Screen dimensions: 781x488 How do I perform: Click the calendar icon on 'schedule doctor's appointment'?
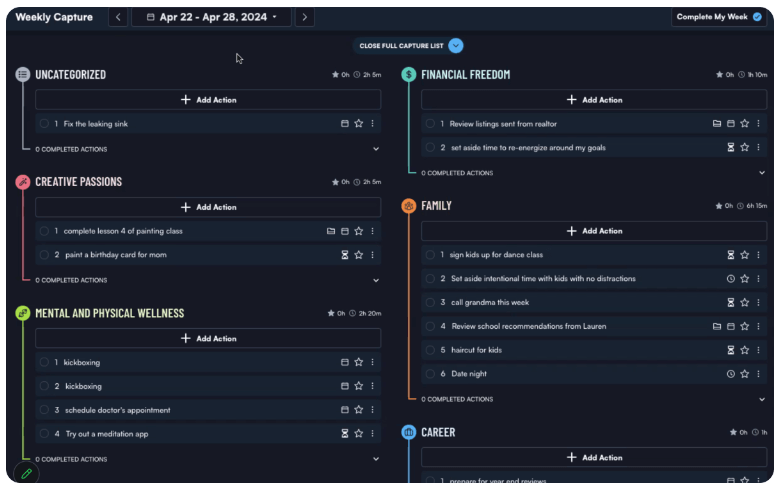pyautogui.click(x=345, y=410)
